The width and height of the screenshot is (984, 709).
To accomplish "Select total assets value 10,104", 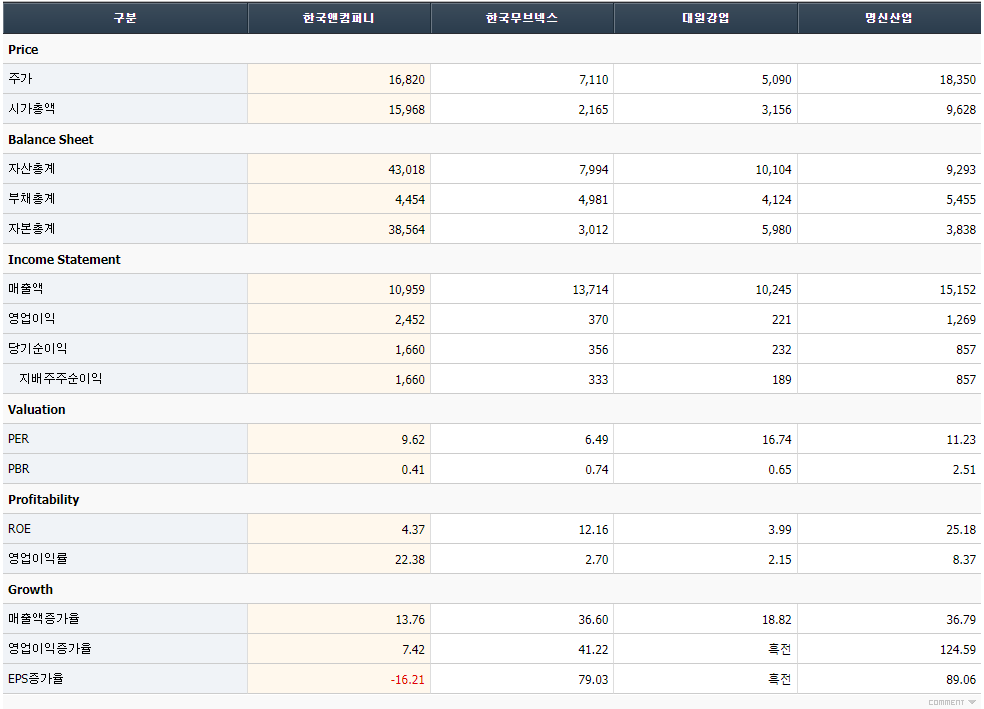I will pyautogui.click(x=773, y=169).
